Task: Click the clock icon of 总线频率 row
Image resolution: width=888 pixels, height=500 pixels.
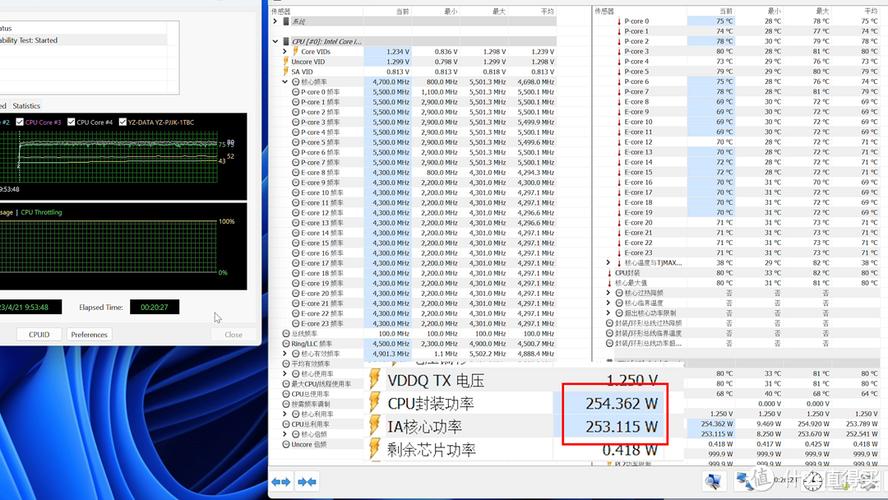Action: 286,334
